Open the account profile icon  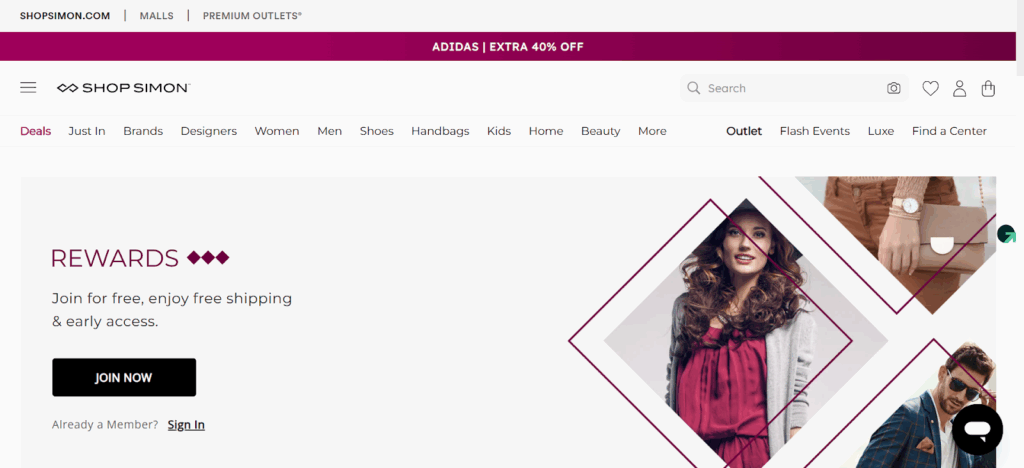(959, 88)
